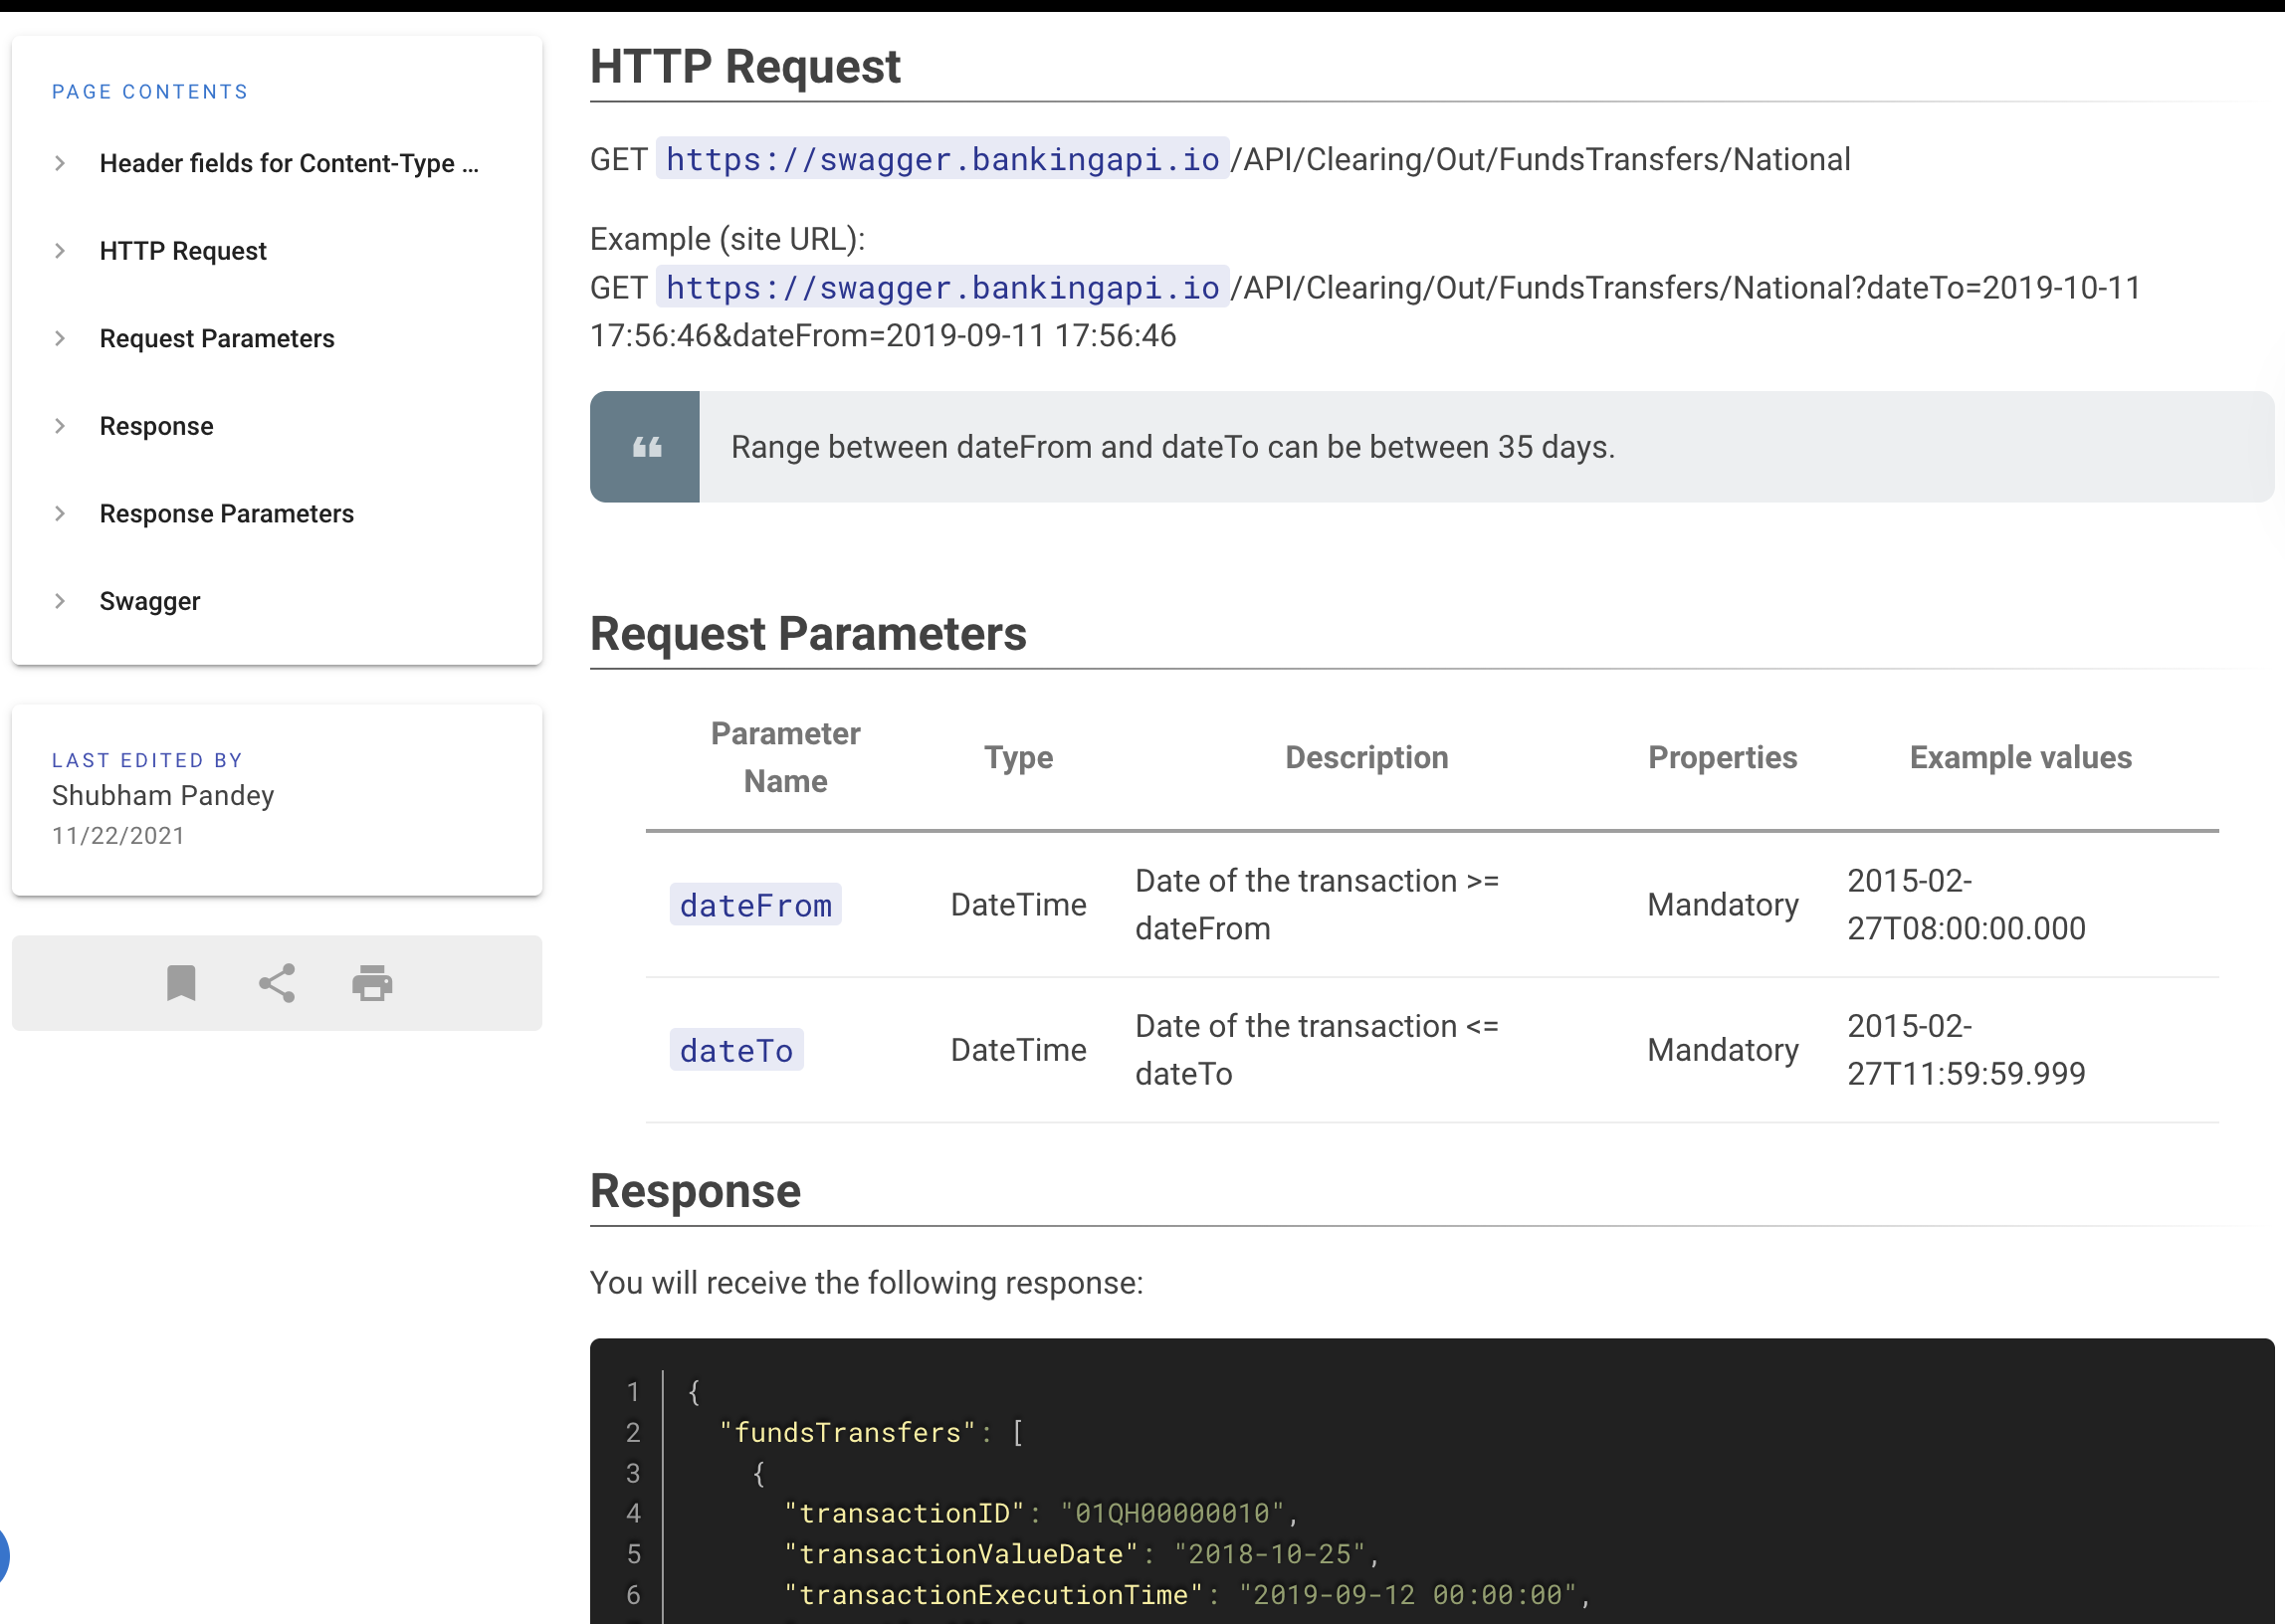This screenshot has height=1624, width=2285.
Task: Click the example value 2015-02-27T08:00:00.000
Action: [1965, 905]
